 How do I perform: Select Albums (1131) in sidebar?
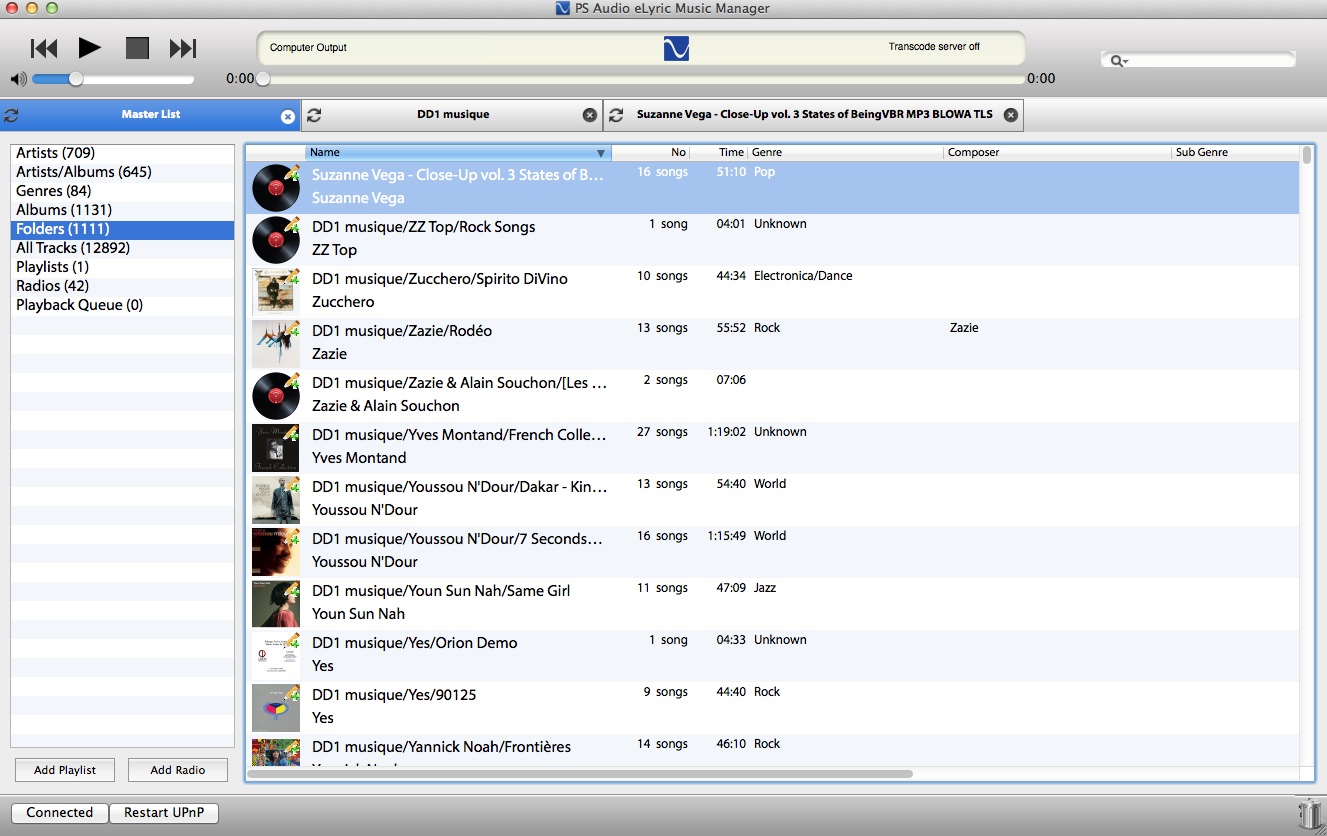(x=122, y=210)
